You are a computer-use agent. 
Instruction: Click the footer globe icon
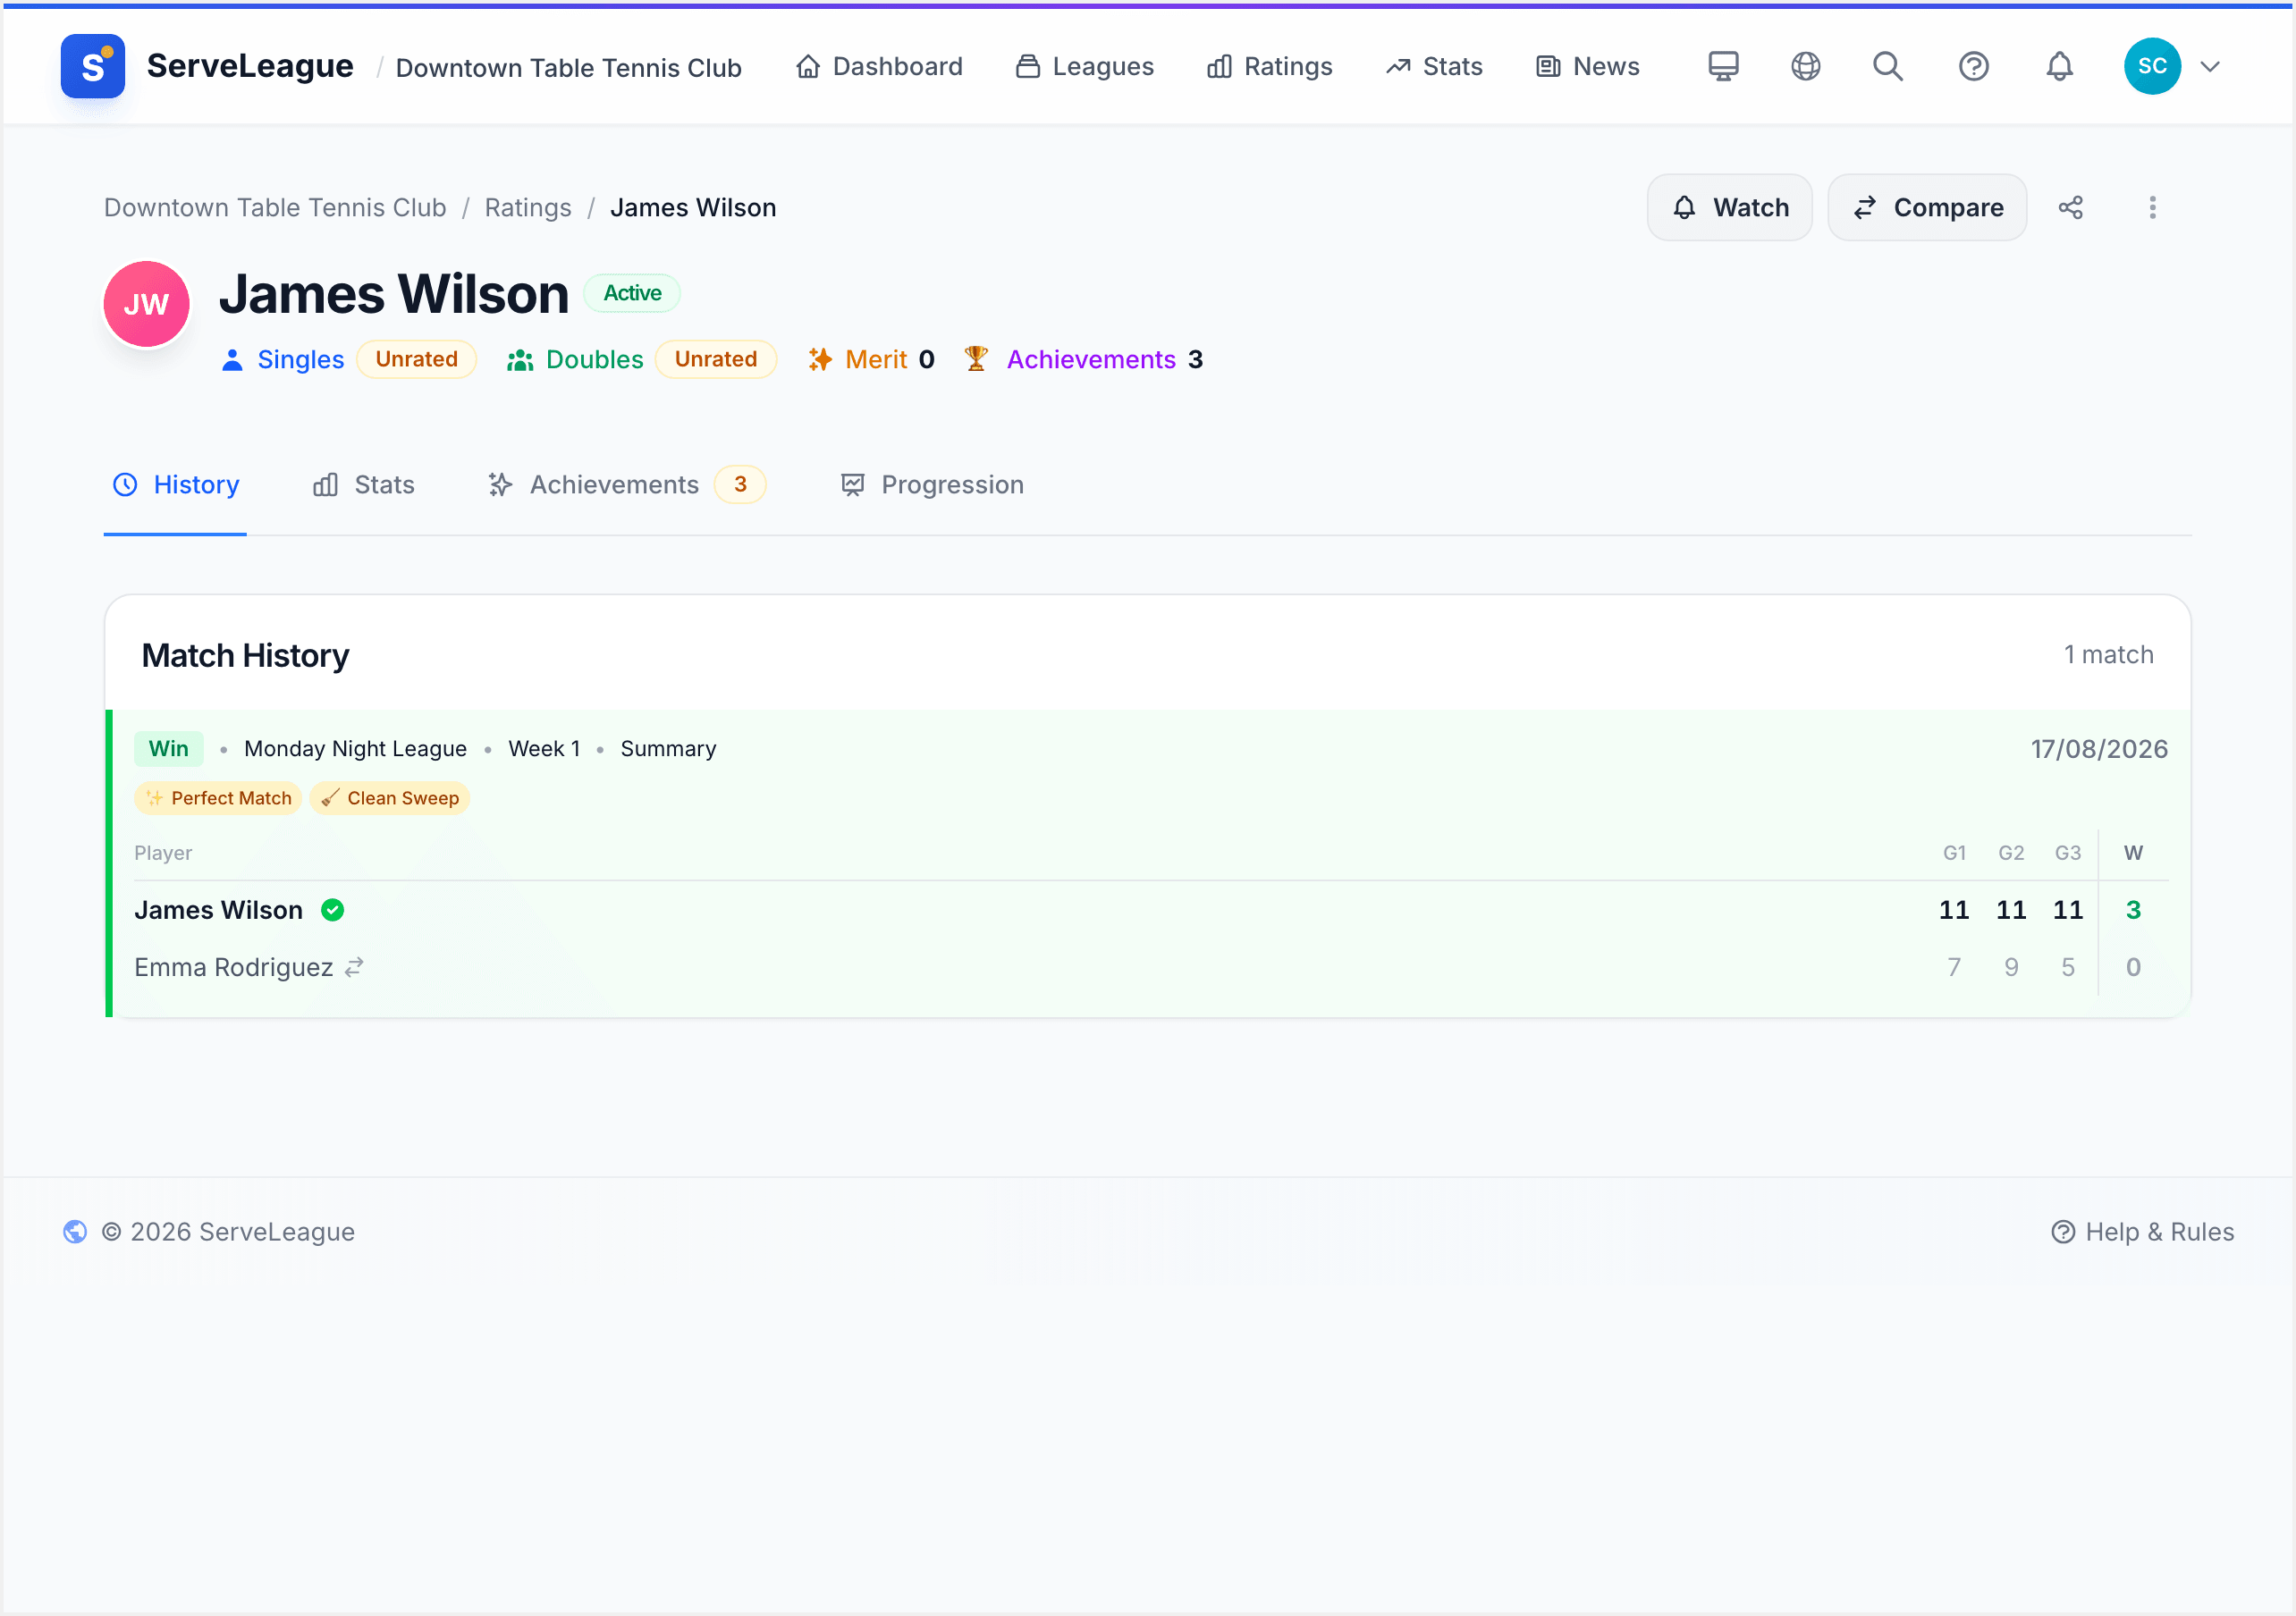point(75,1231)
